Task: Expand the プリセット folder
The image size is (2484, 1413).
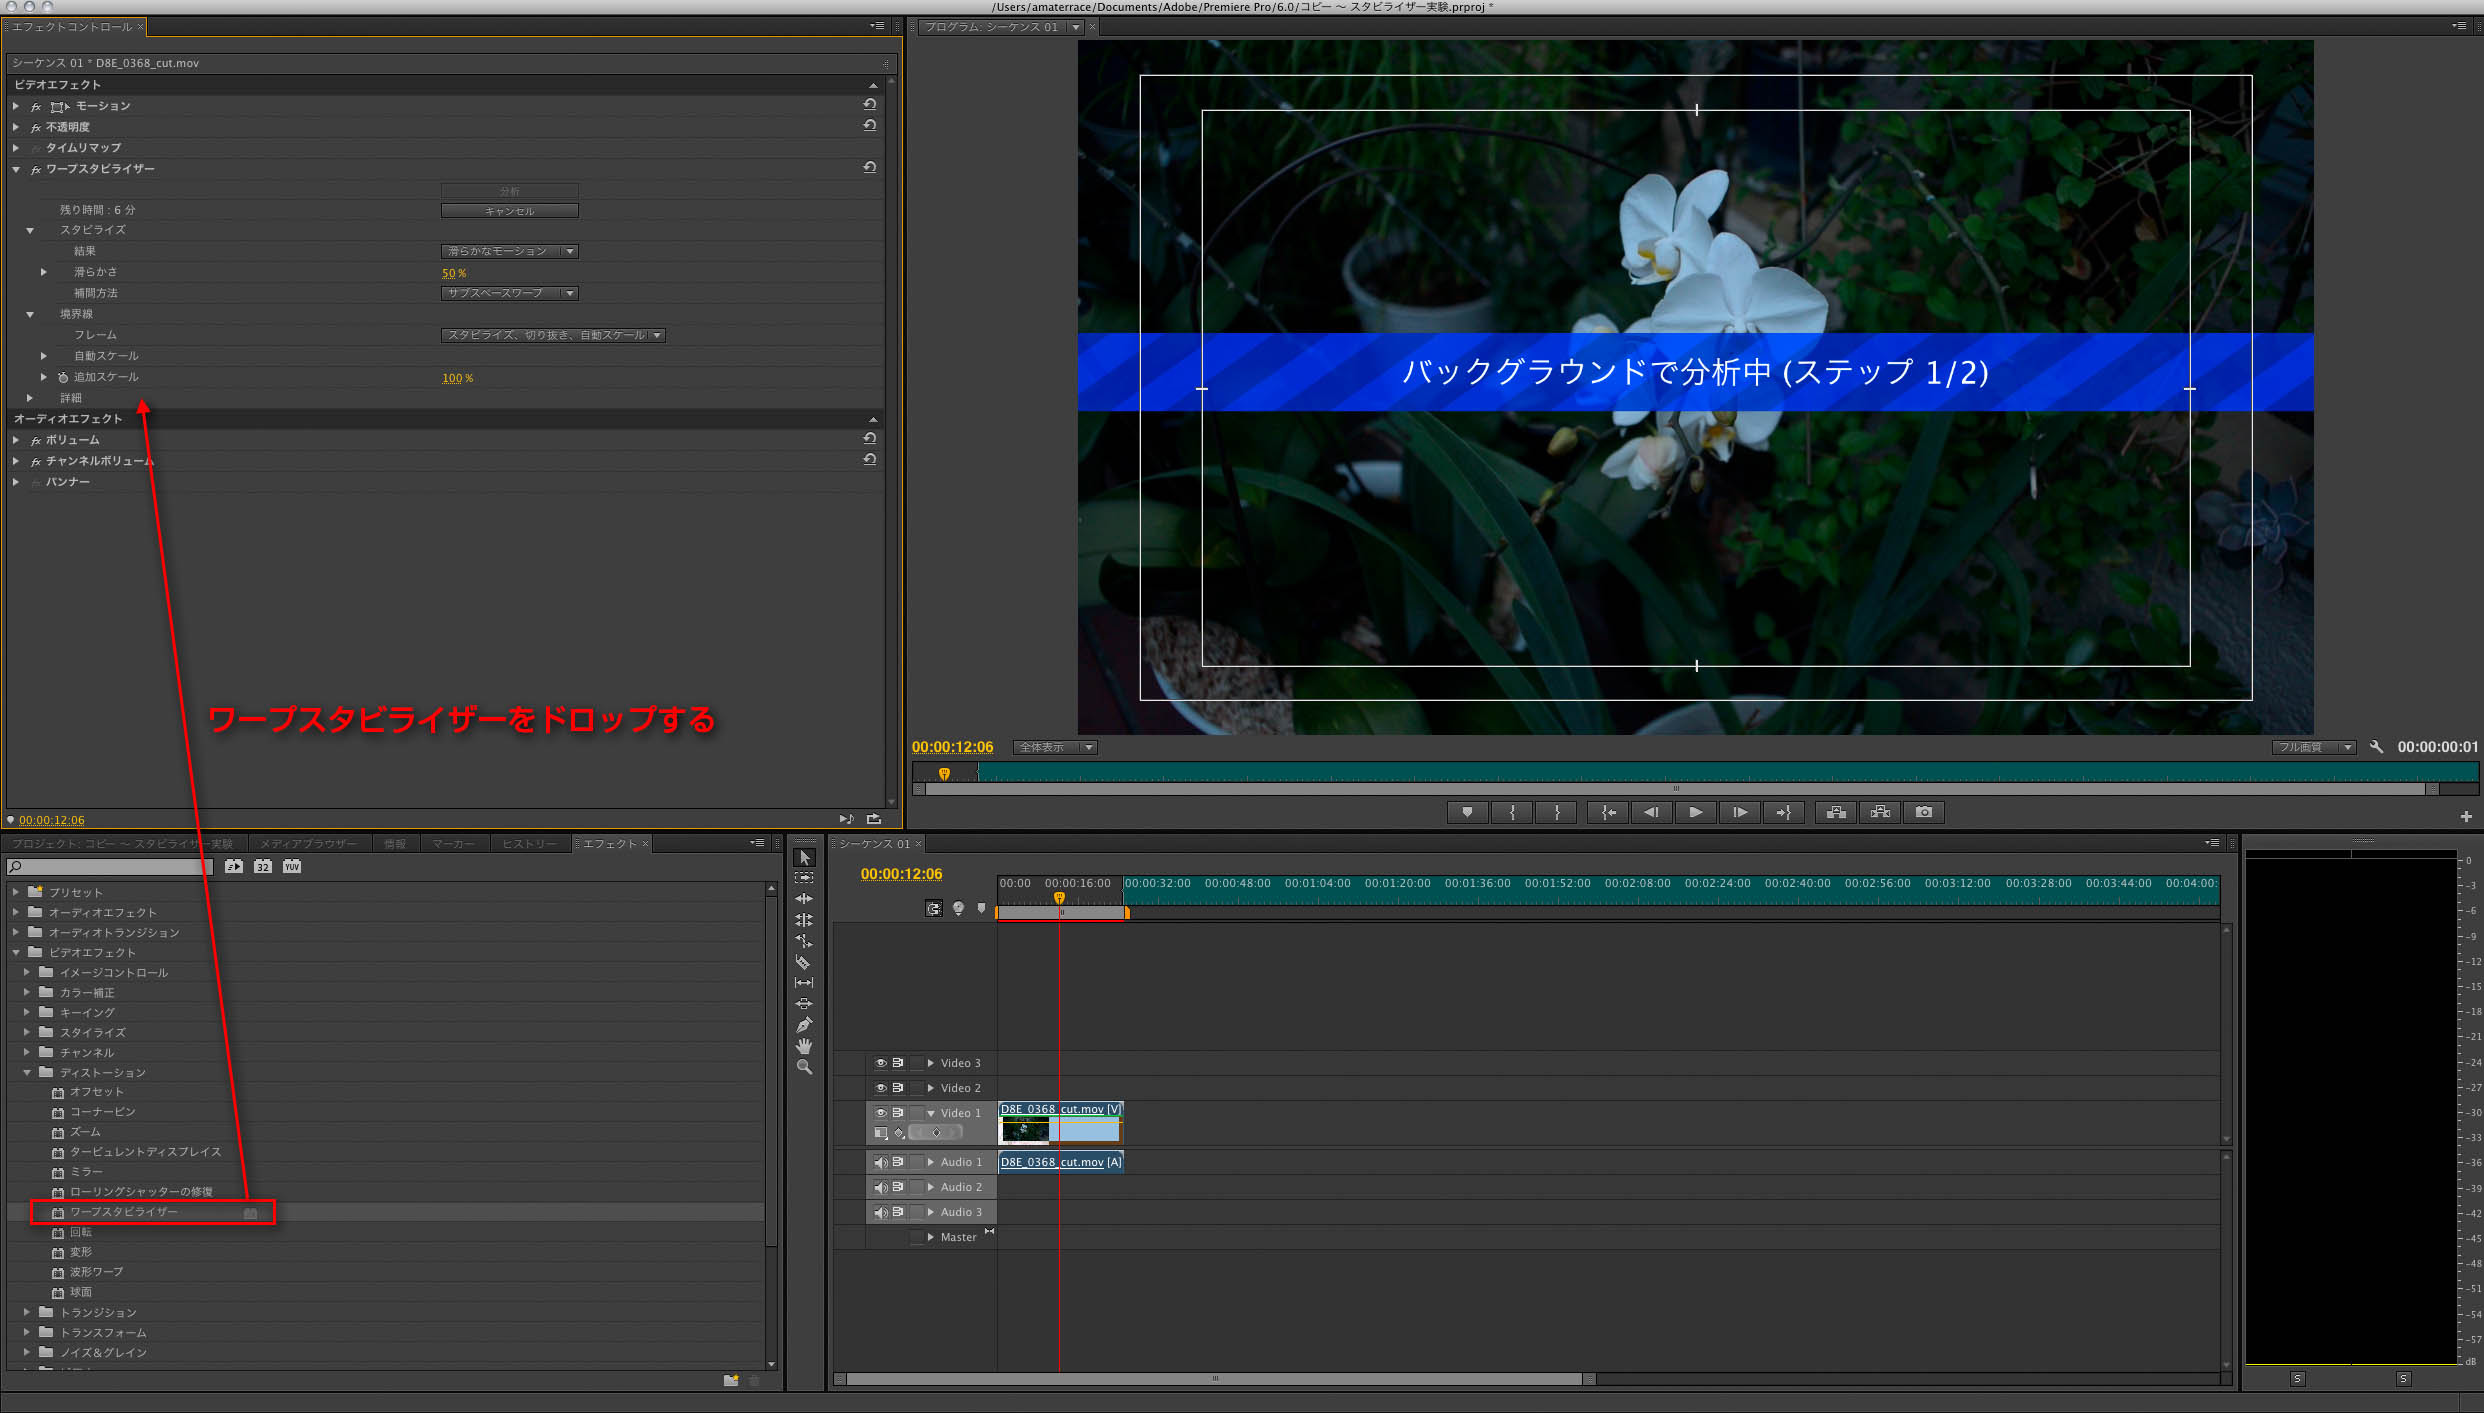Action: point(16,892)
